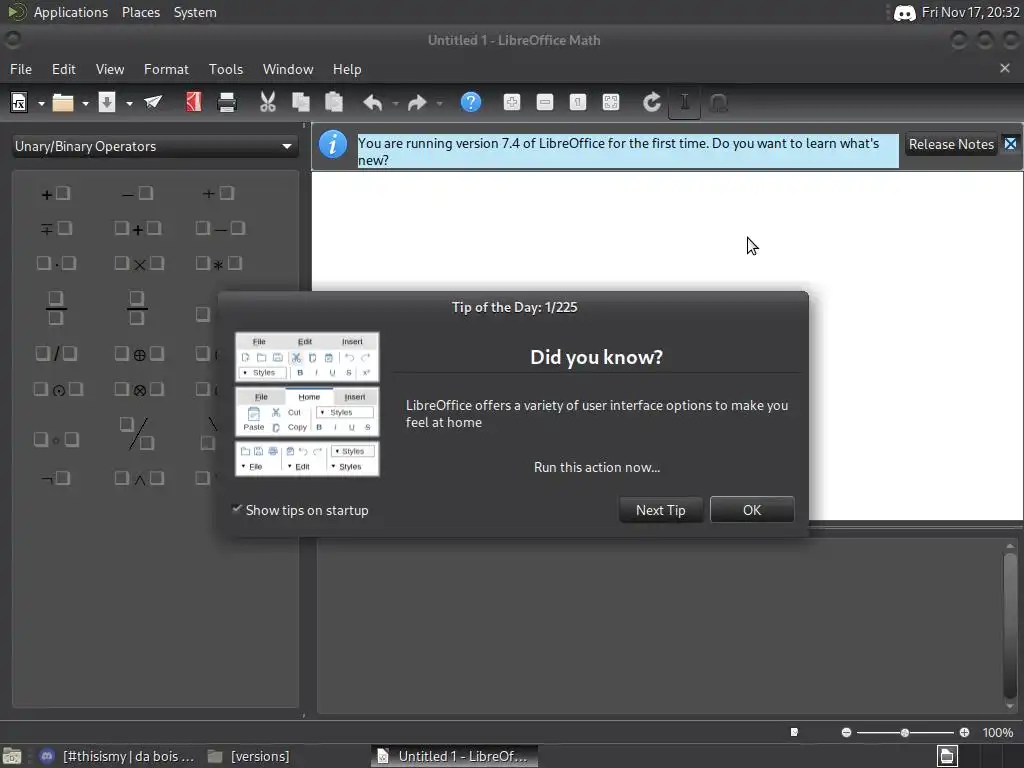Click the New formula document icon
Image resolution: width=1024 pixels, height=768 pixels.
pos(19,103)
